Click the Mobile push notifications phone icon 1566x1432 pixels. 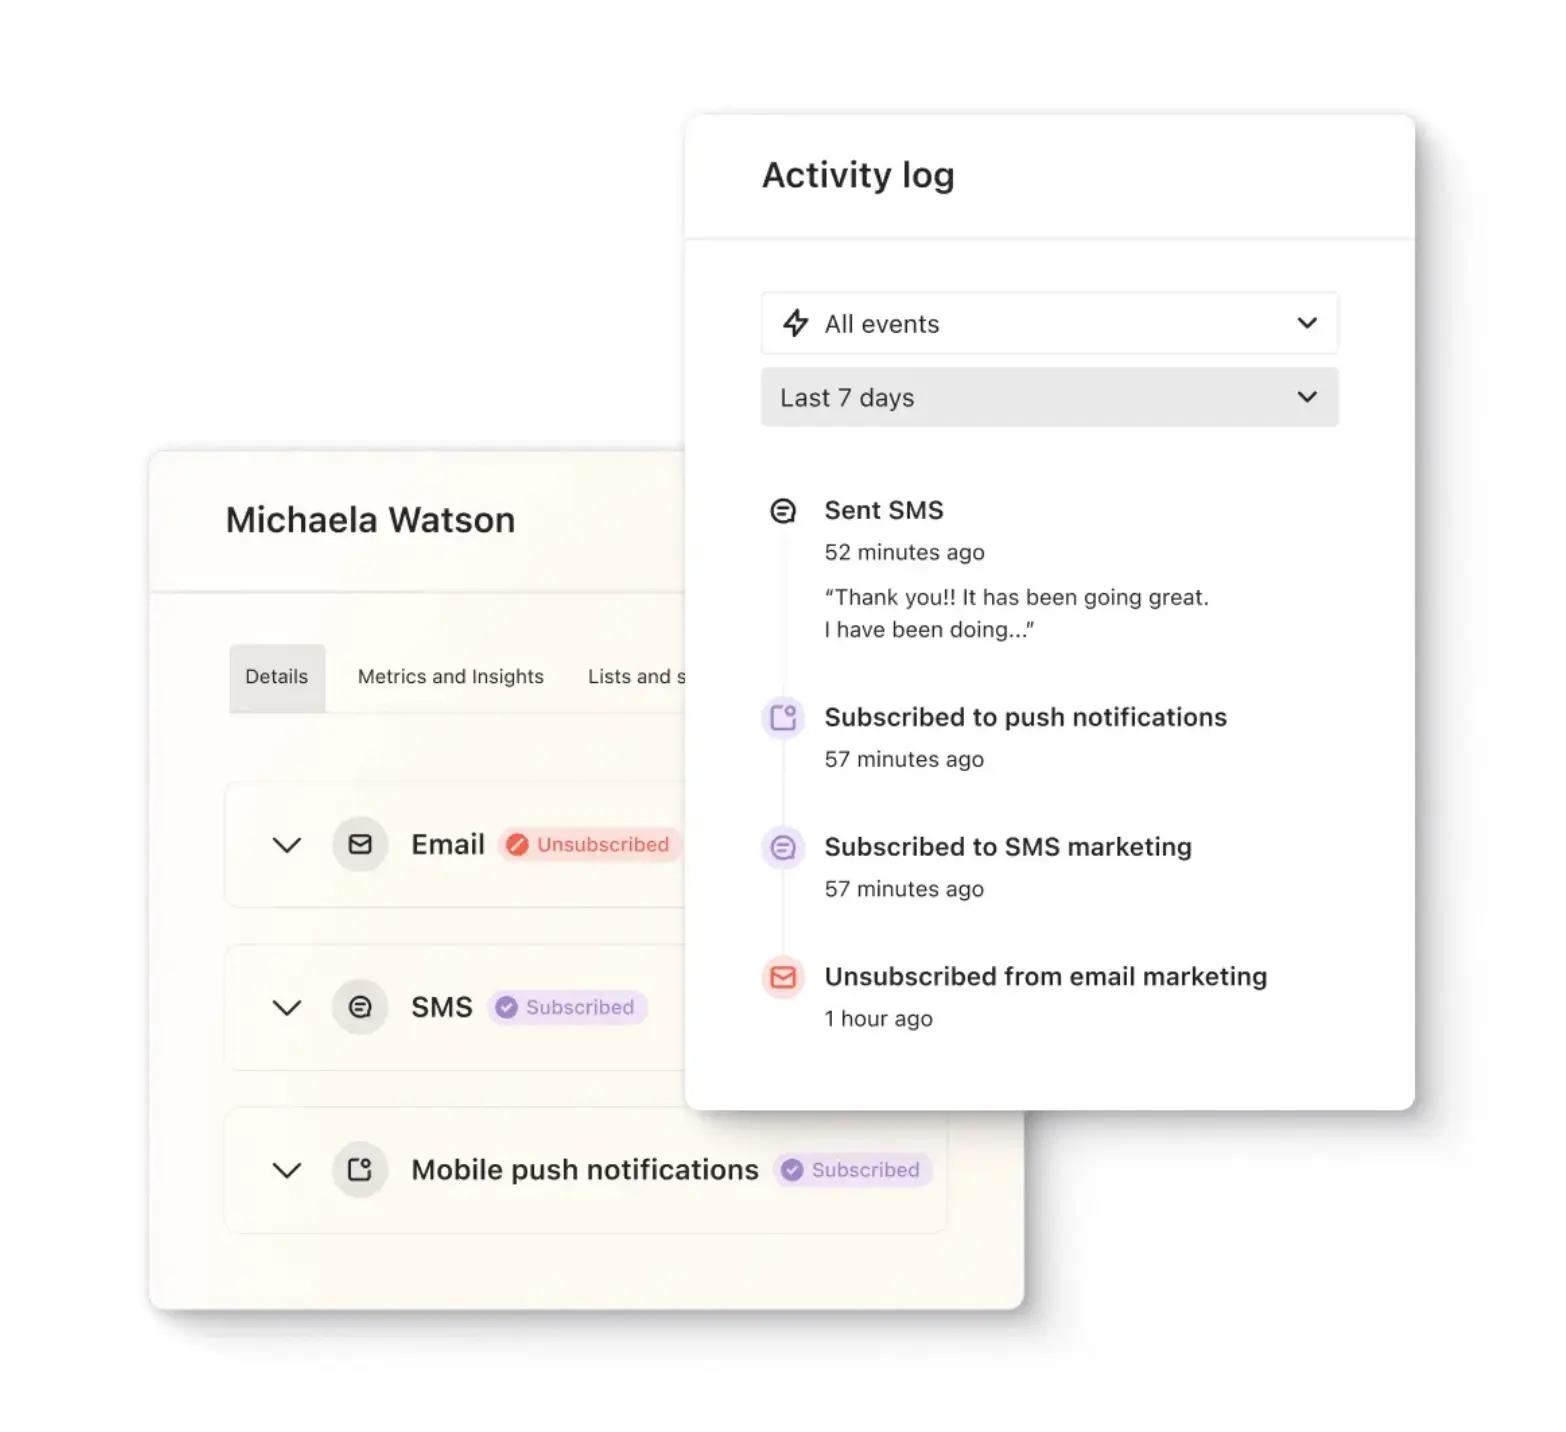click(359, 1170)
